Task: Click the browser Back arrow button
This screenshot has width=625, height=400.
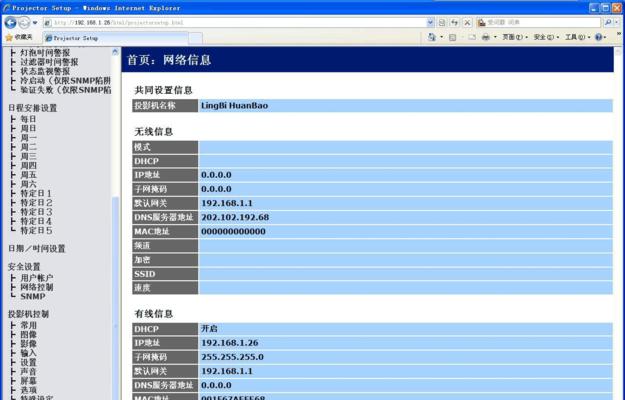Action: point(10,22)
